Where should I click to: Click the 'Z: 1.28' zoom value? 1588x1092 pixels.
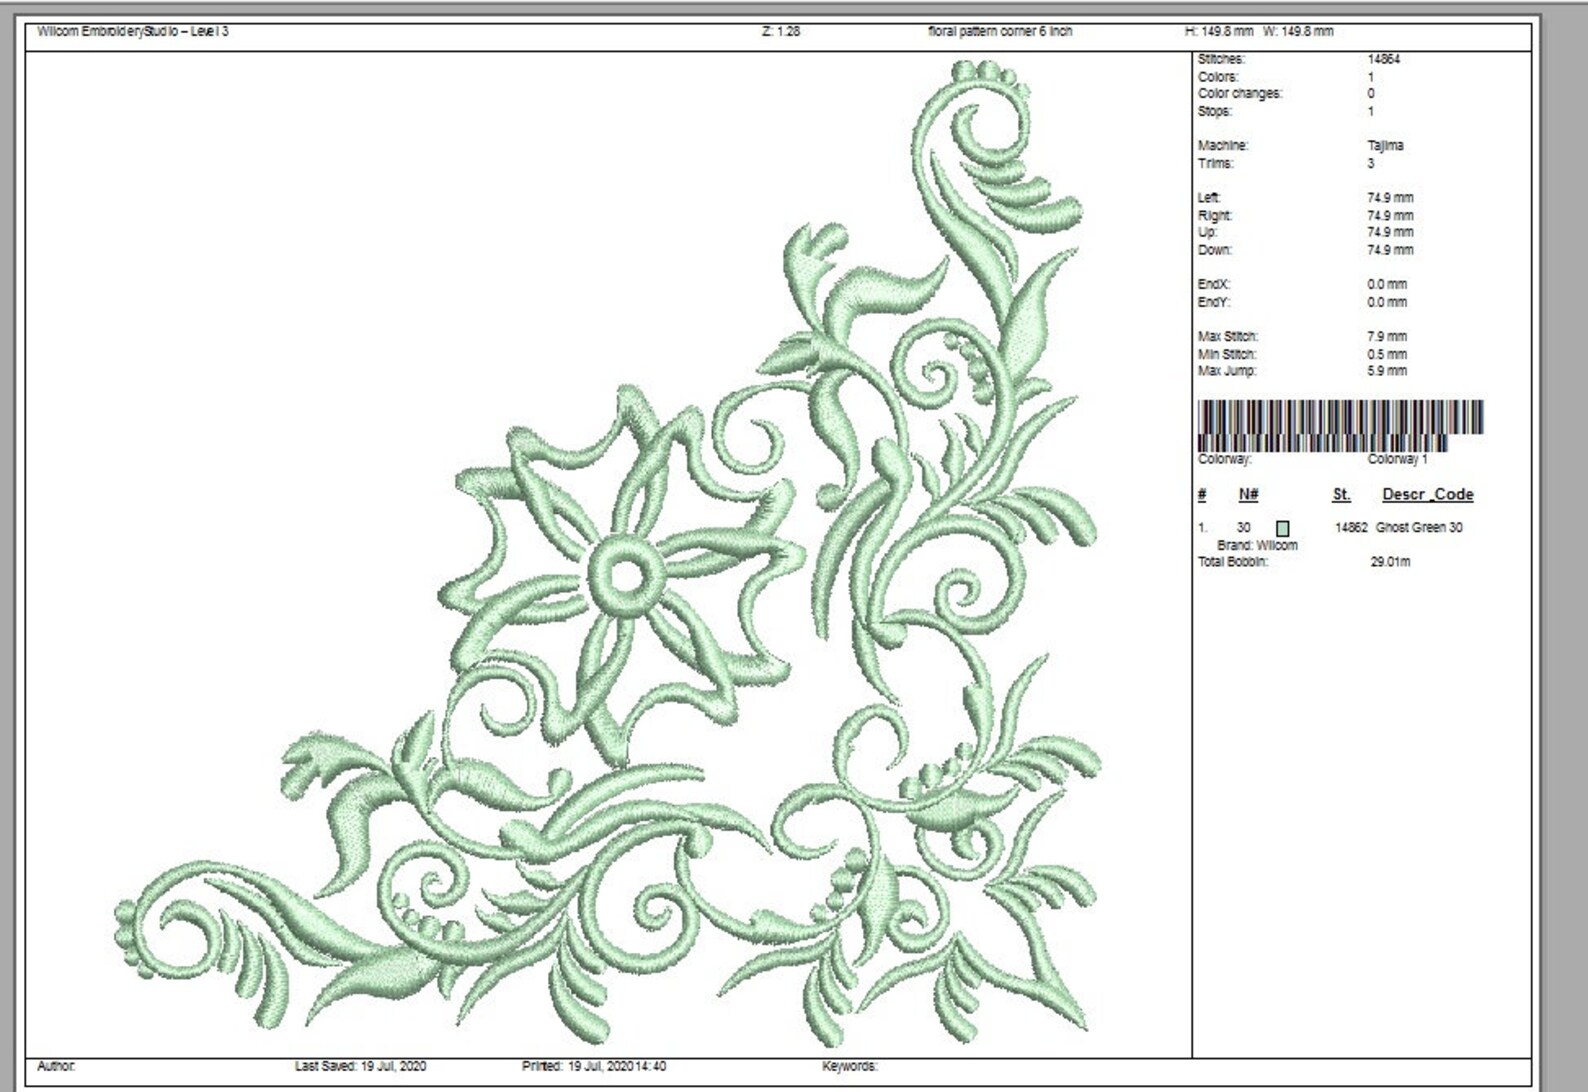point(781,31)
